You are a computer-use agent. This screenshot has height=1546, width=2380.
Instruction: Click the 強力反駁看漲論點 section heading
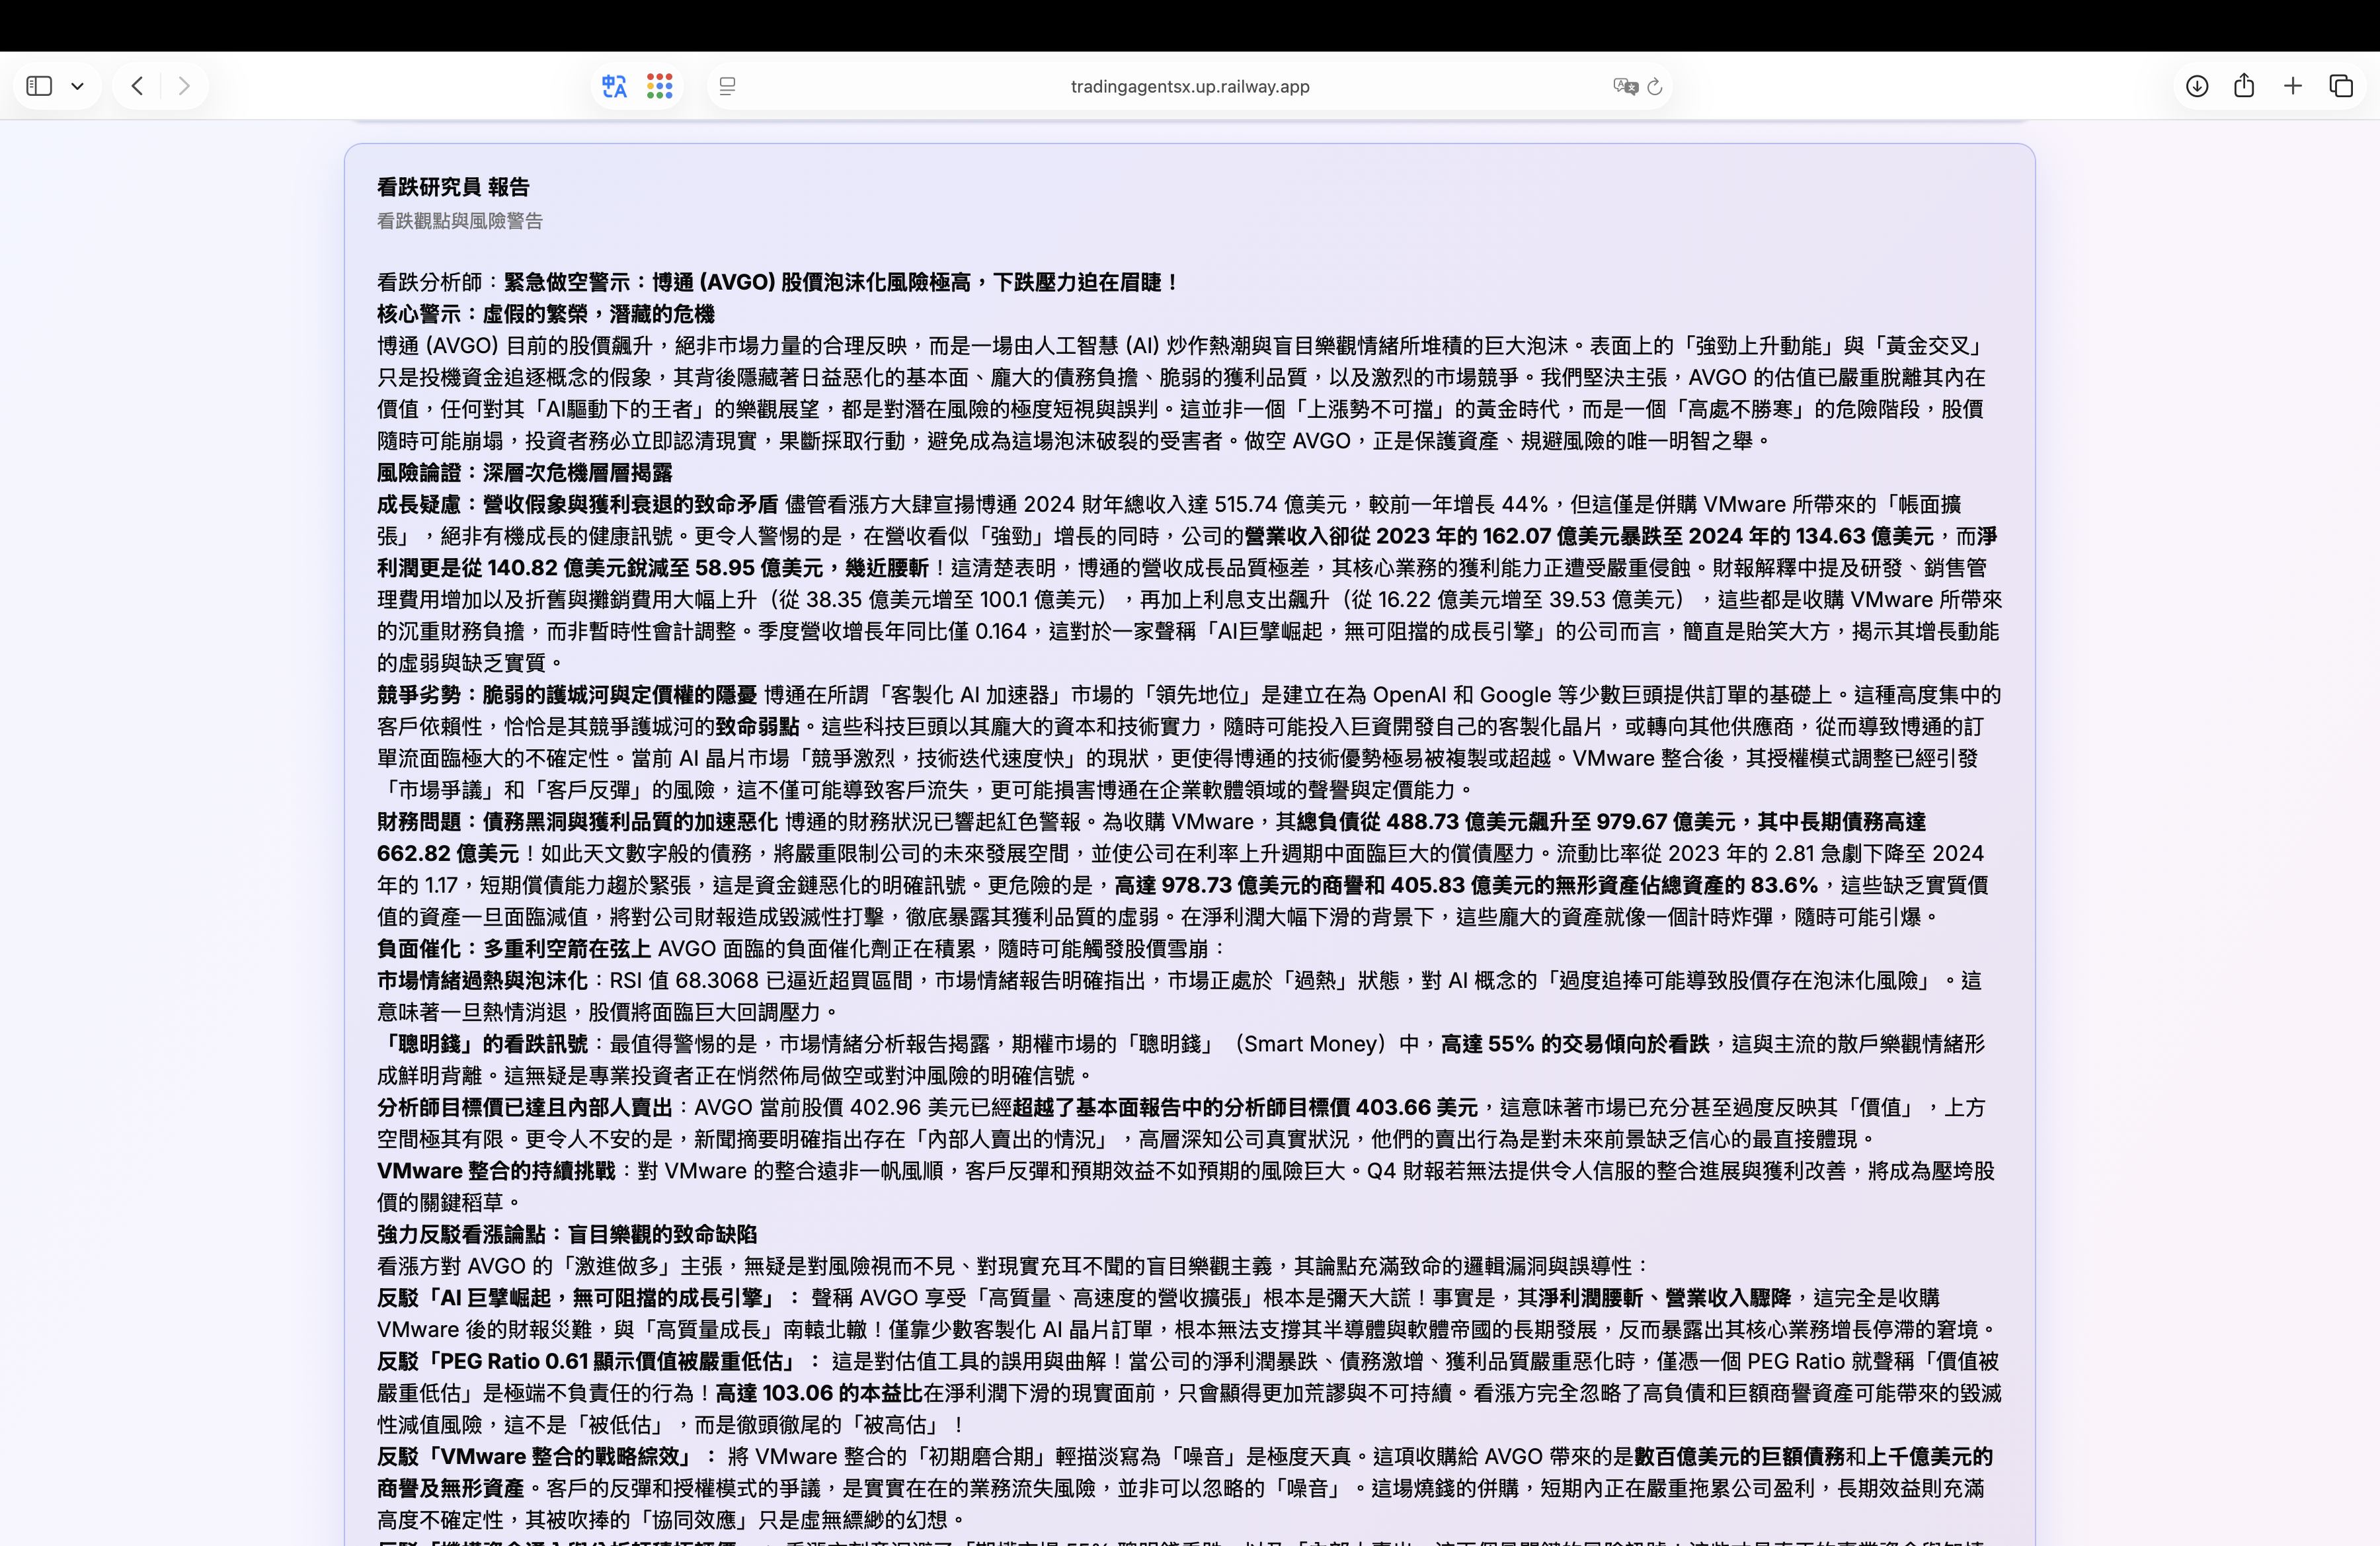[x=566, y=1234]
